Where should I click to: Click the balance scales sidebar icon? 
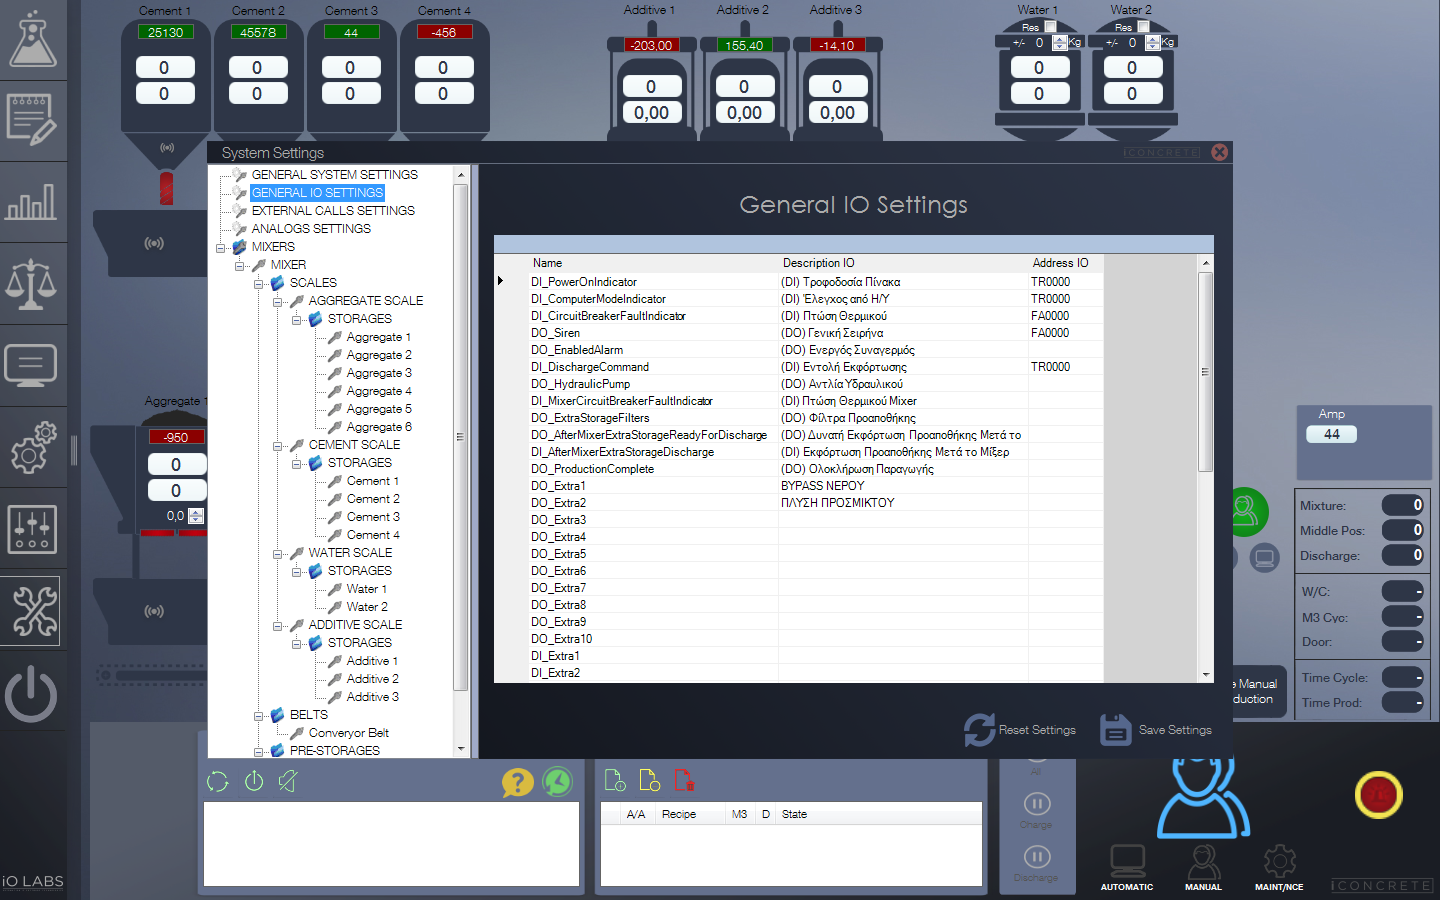pos(32,284)
